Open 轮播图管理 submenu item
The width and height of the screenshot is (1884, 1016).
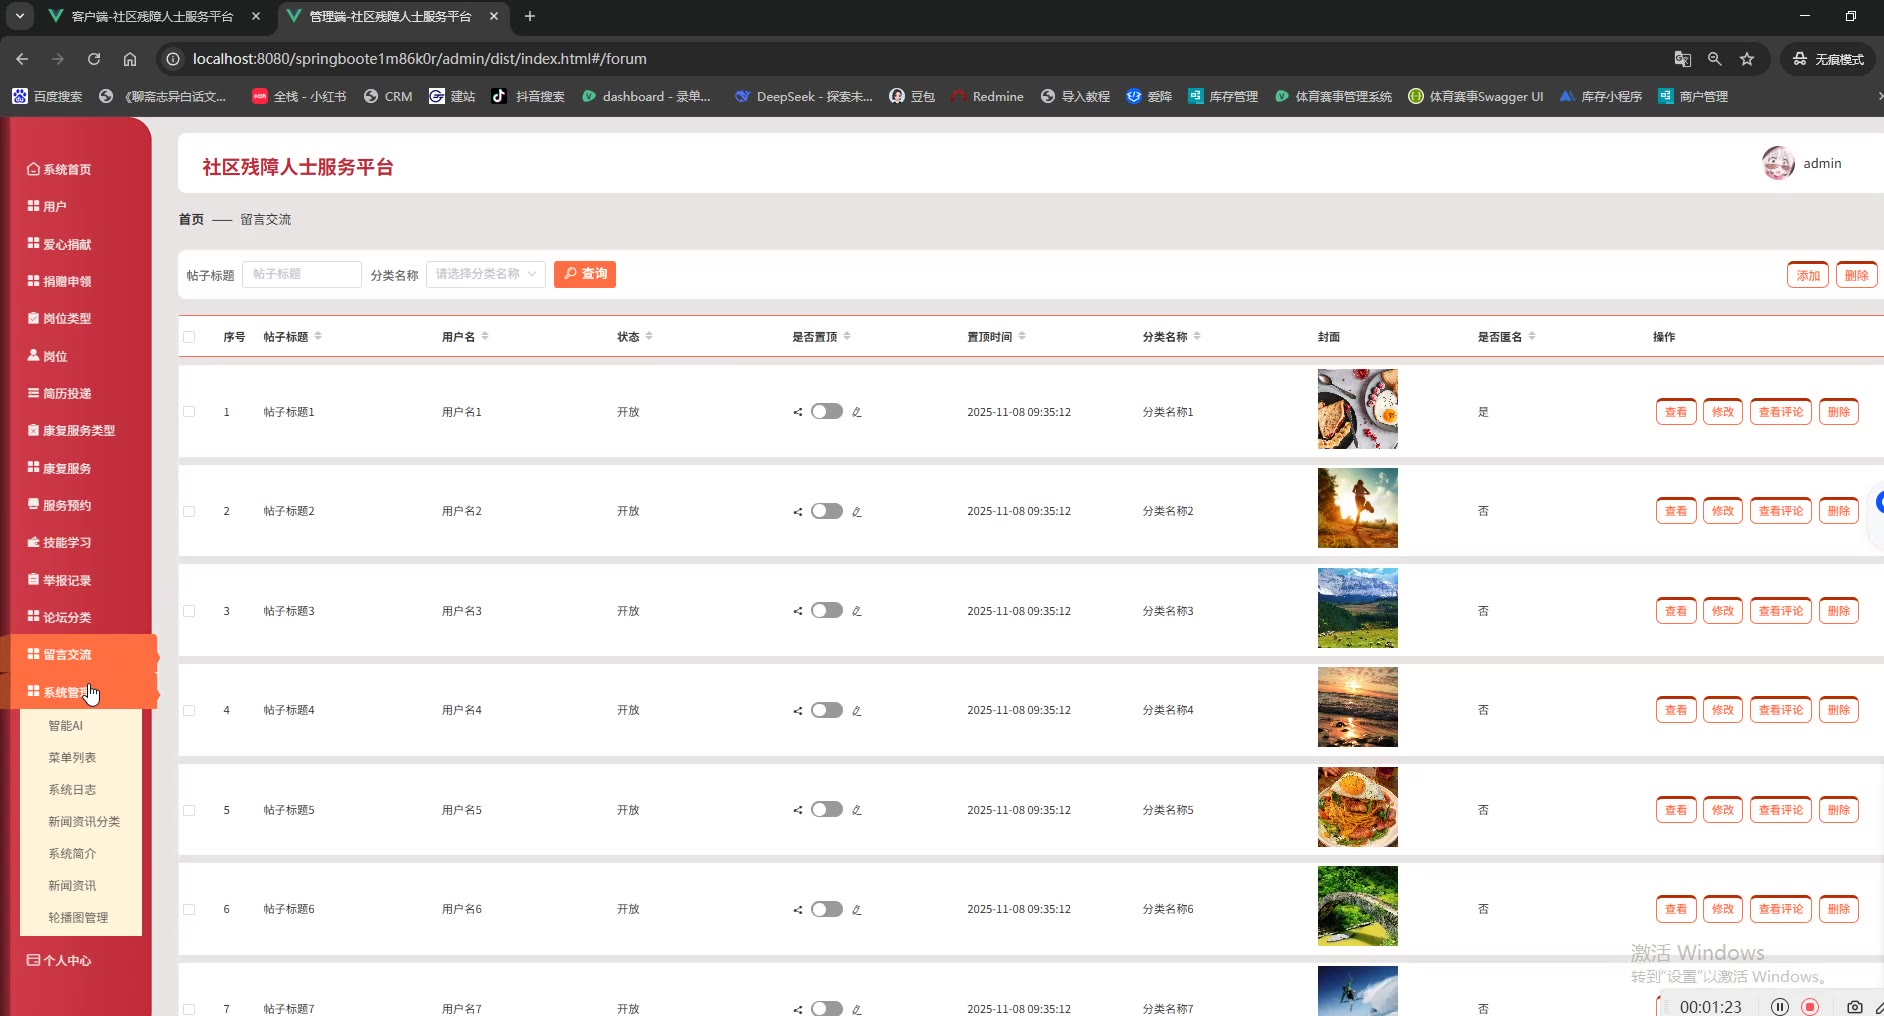78,918
